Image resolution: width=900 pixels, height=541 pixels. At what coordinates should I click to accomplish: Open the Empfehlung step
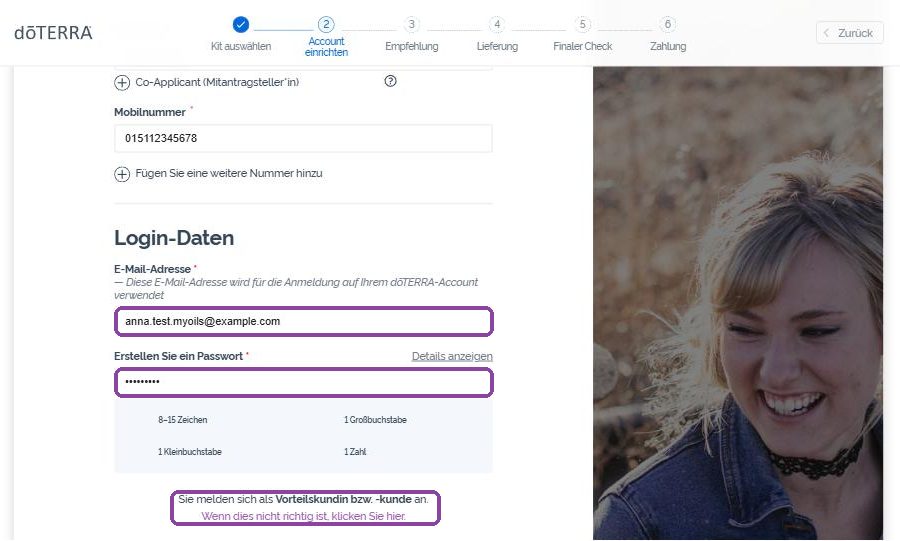[412, 46]
